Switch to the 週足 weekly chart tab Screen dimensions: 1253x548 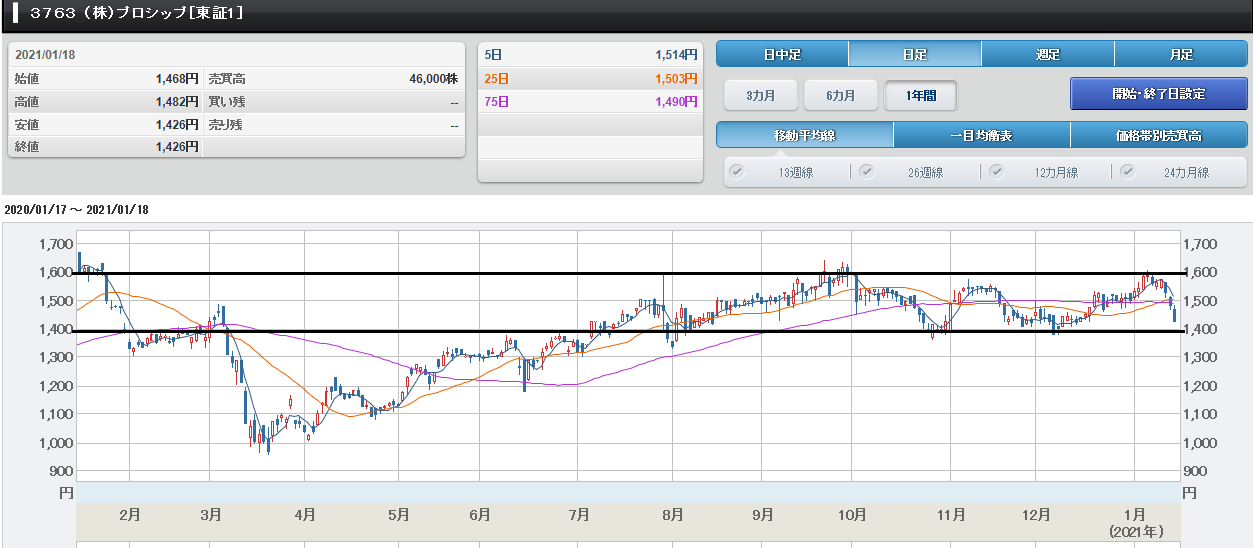pyautogui.click(x=1047, y=54)
